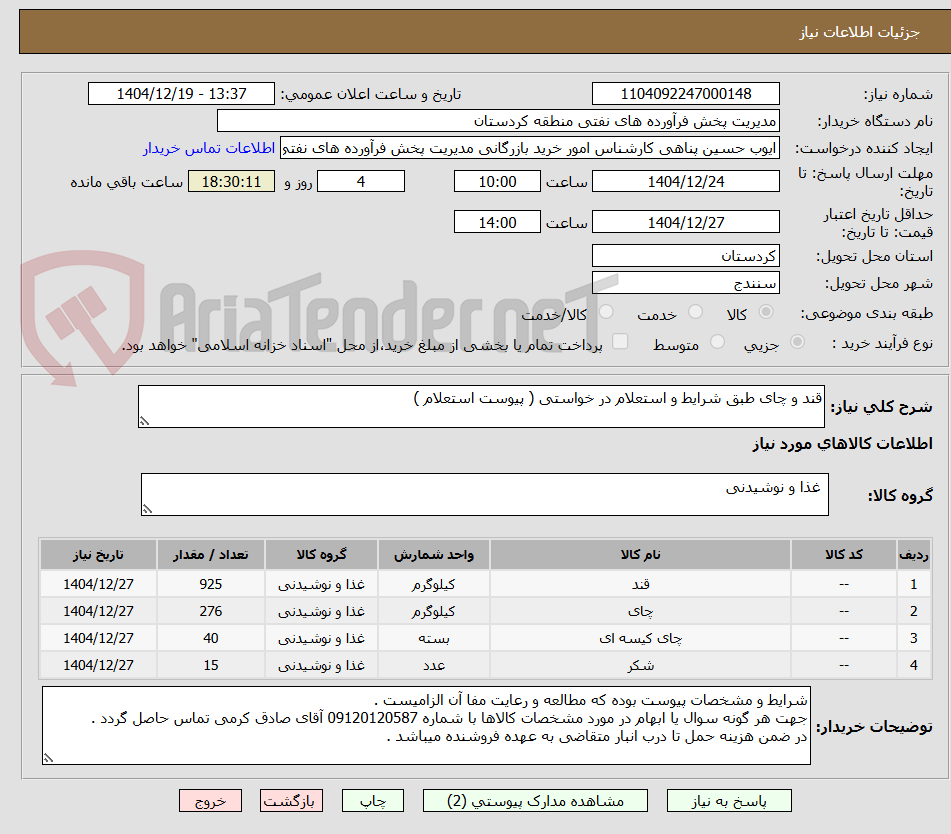This screenshot has width=951, height=834.
Task: Click the public announcement date field 1404/12/19
Action: pos(181,94)
